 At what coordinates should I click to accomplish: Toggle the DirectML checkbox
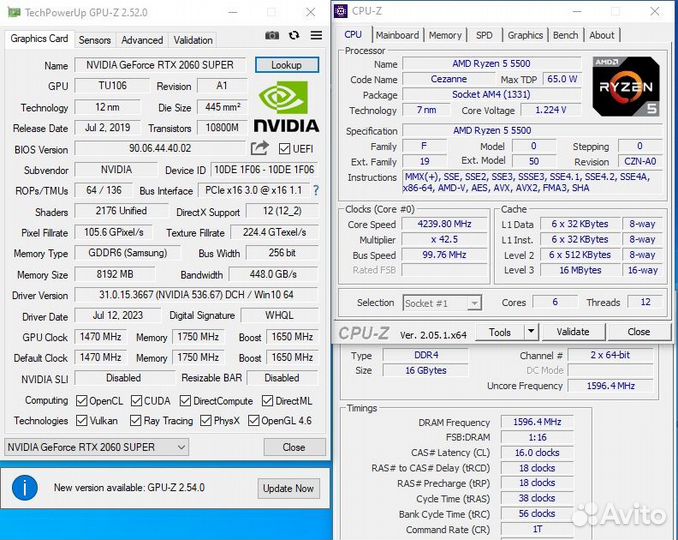pos(267,401)
